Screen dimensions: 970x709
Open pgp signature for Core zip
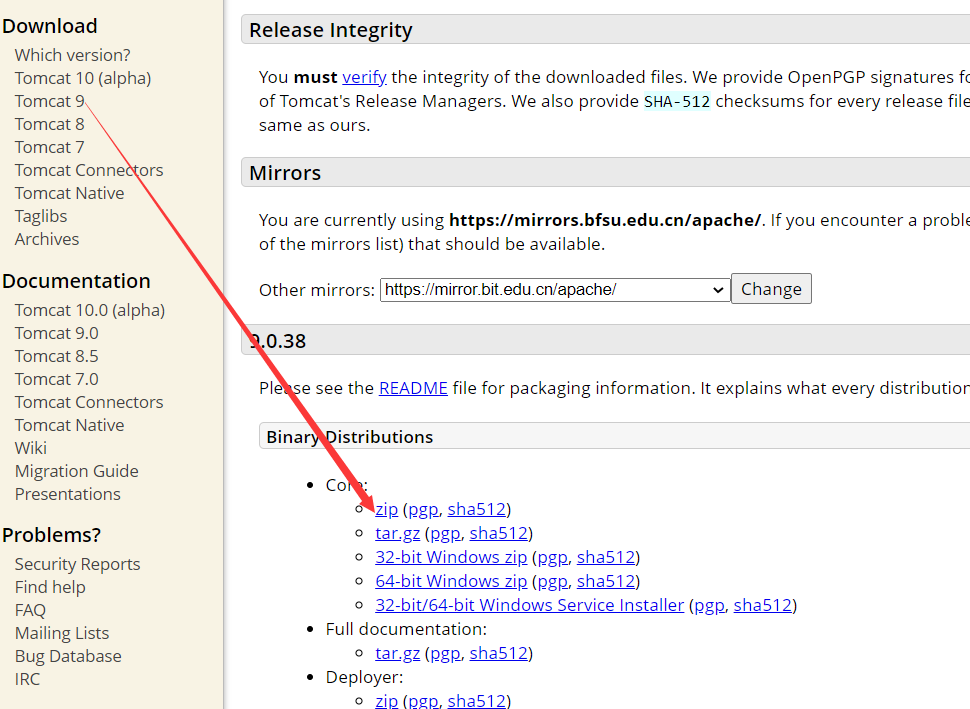(x=423, y=509)
